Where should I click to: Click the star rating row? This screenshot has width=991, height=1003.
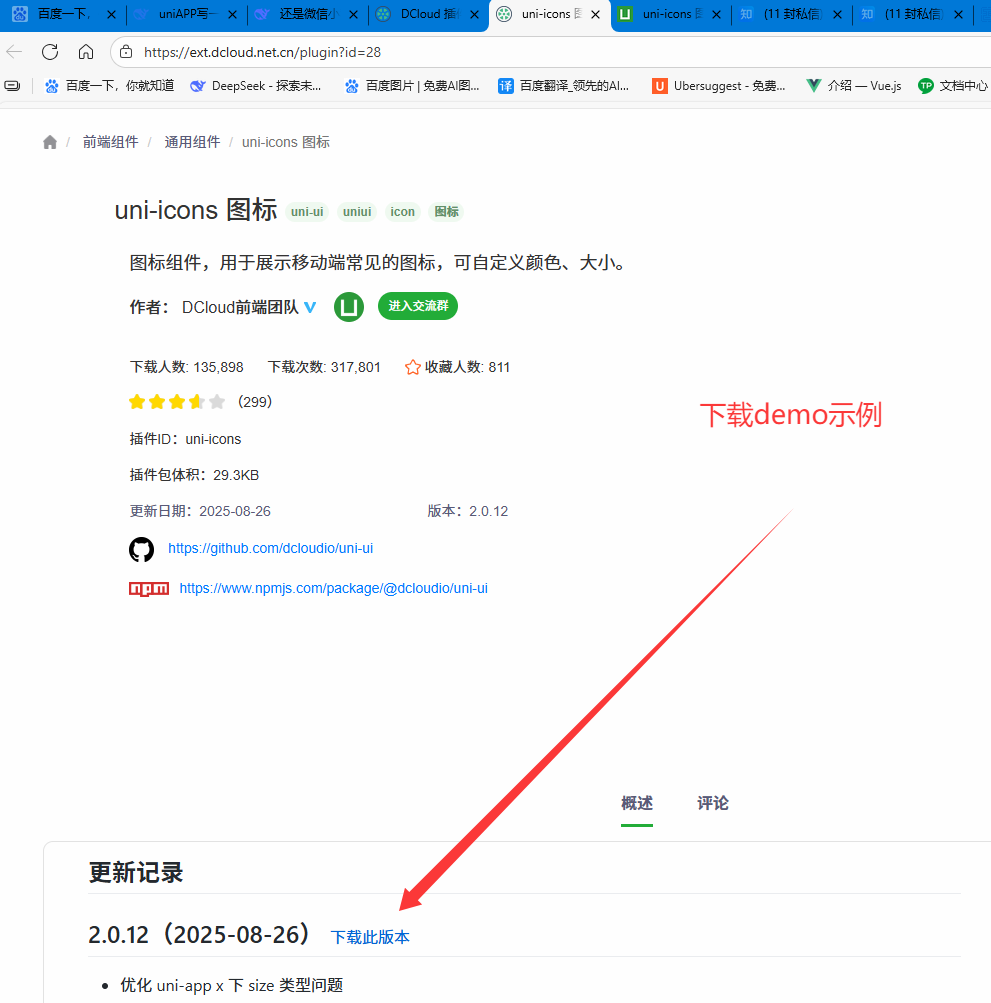[177, 402]
